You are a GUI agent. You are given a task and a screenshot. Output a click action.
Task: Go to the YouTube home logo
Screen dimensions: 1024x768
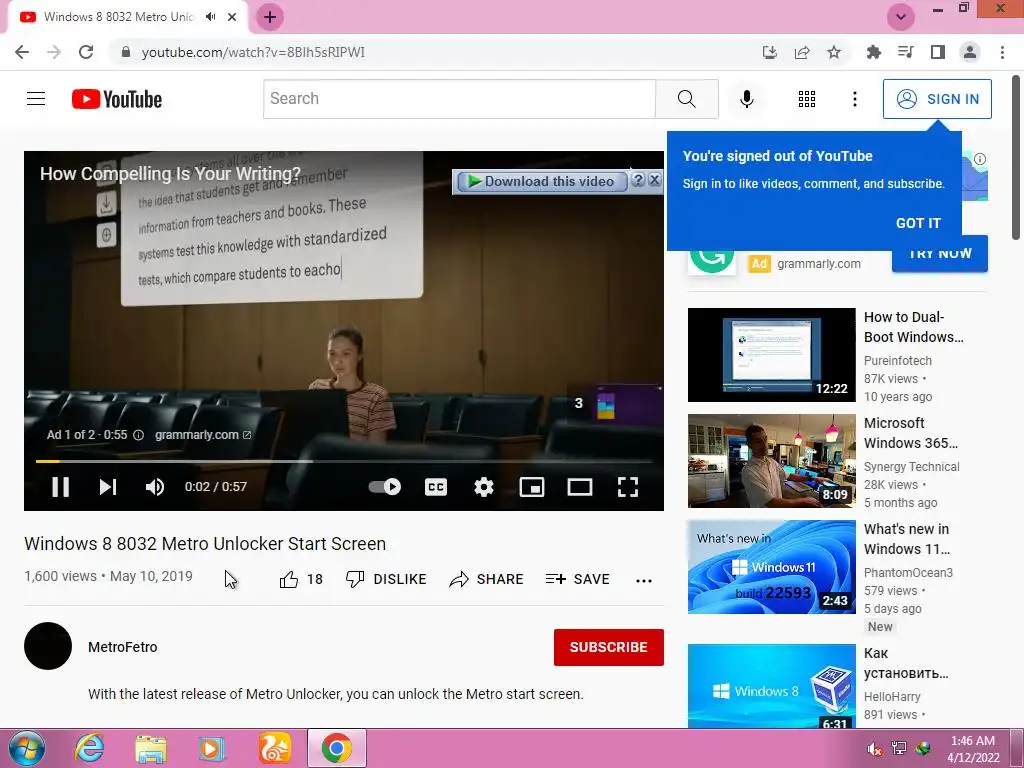[117, 99]
